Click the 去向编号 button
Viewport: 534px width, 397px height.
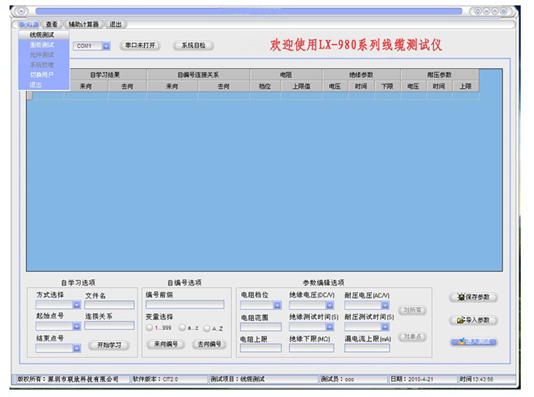coord(209,345)
